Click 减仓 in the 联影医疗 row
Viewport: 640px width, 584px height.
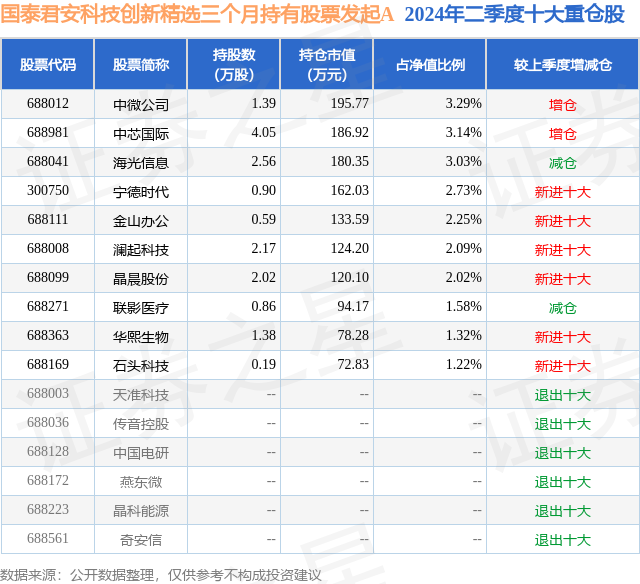point(562,308)
